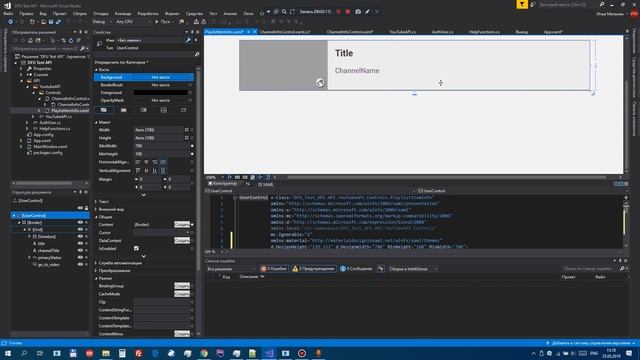Click the Save All toolbar icon
Screen dimensions: 640x360
coord(58,22)
